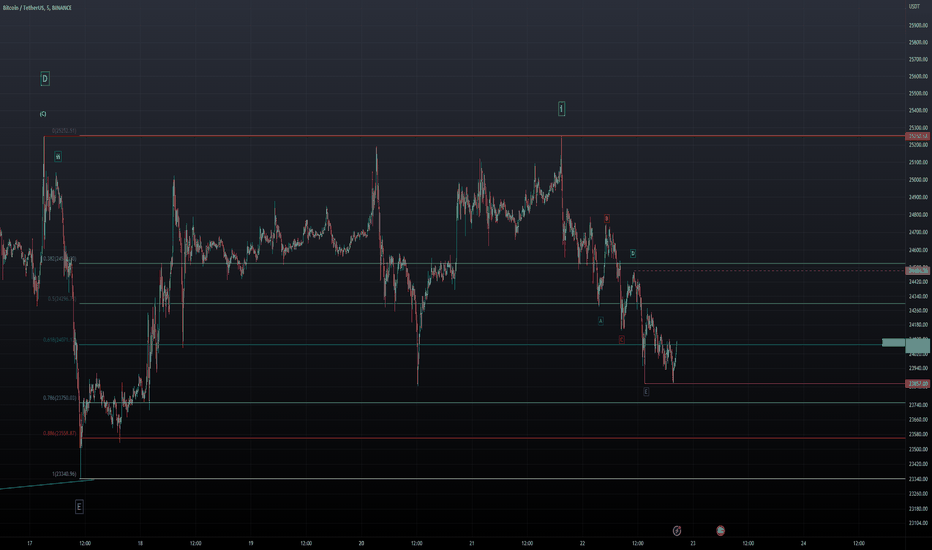Click the boxed w label under the first peak

(58, 156)
